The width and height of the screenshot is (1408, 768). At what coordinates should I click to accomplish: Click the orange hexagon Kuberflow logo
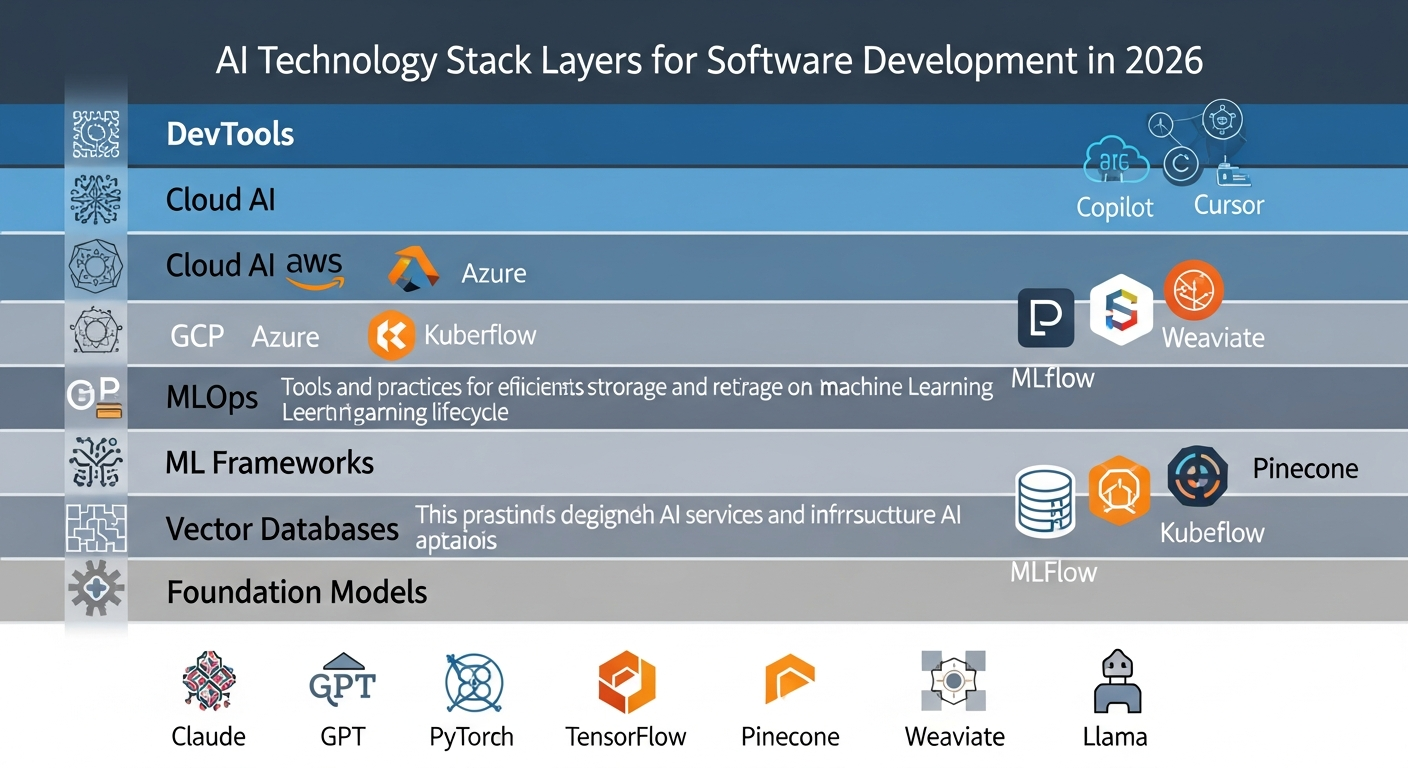391,336
